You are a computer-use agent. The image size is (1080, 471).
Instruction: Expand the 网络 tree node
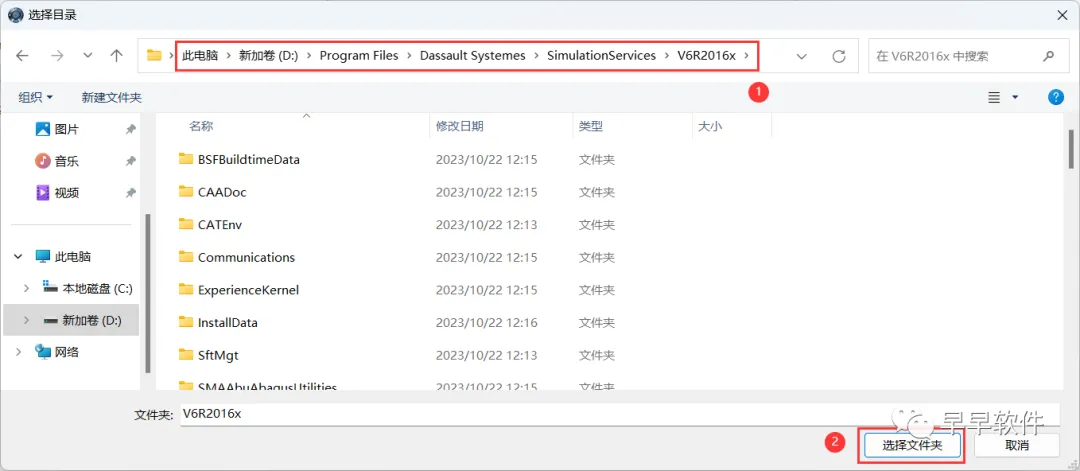pyautogui.click(x=19, y=352)
